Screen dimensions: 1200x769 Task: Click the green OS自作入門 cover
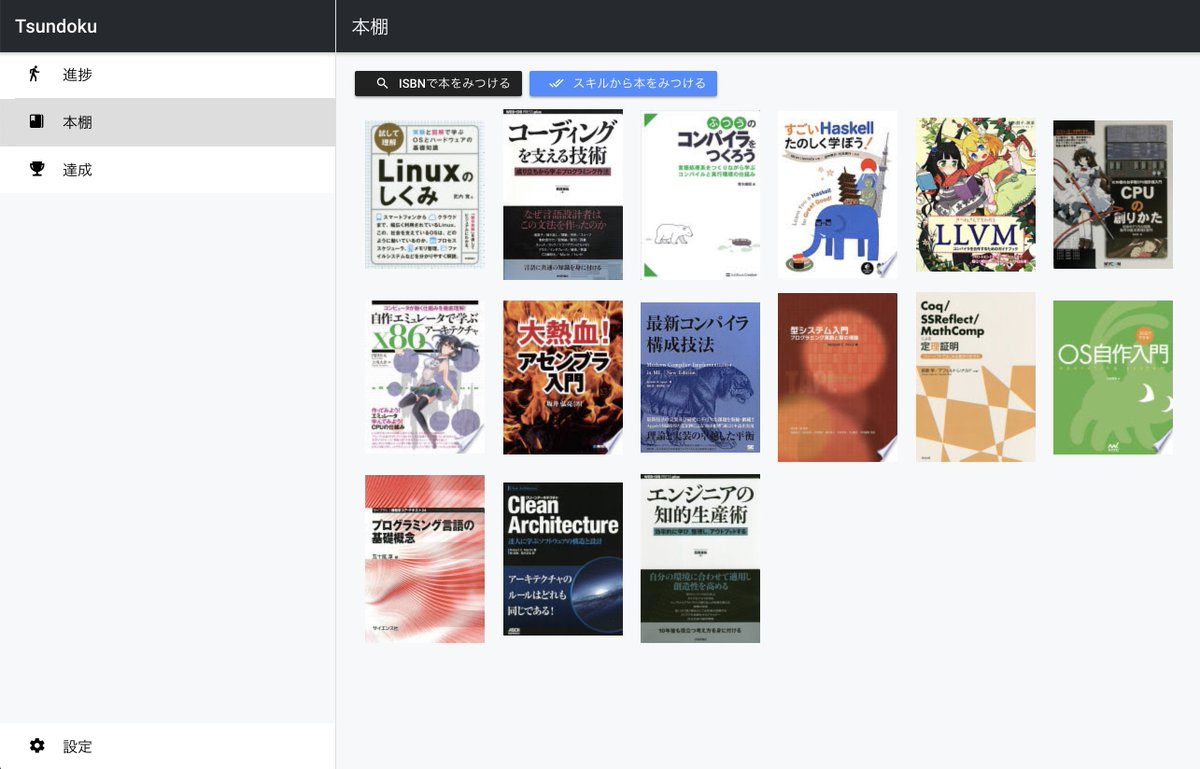click(1112, 376)
